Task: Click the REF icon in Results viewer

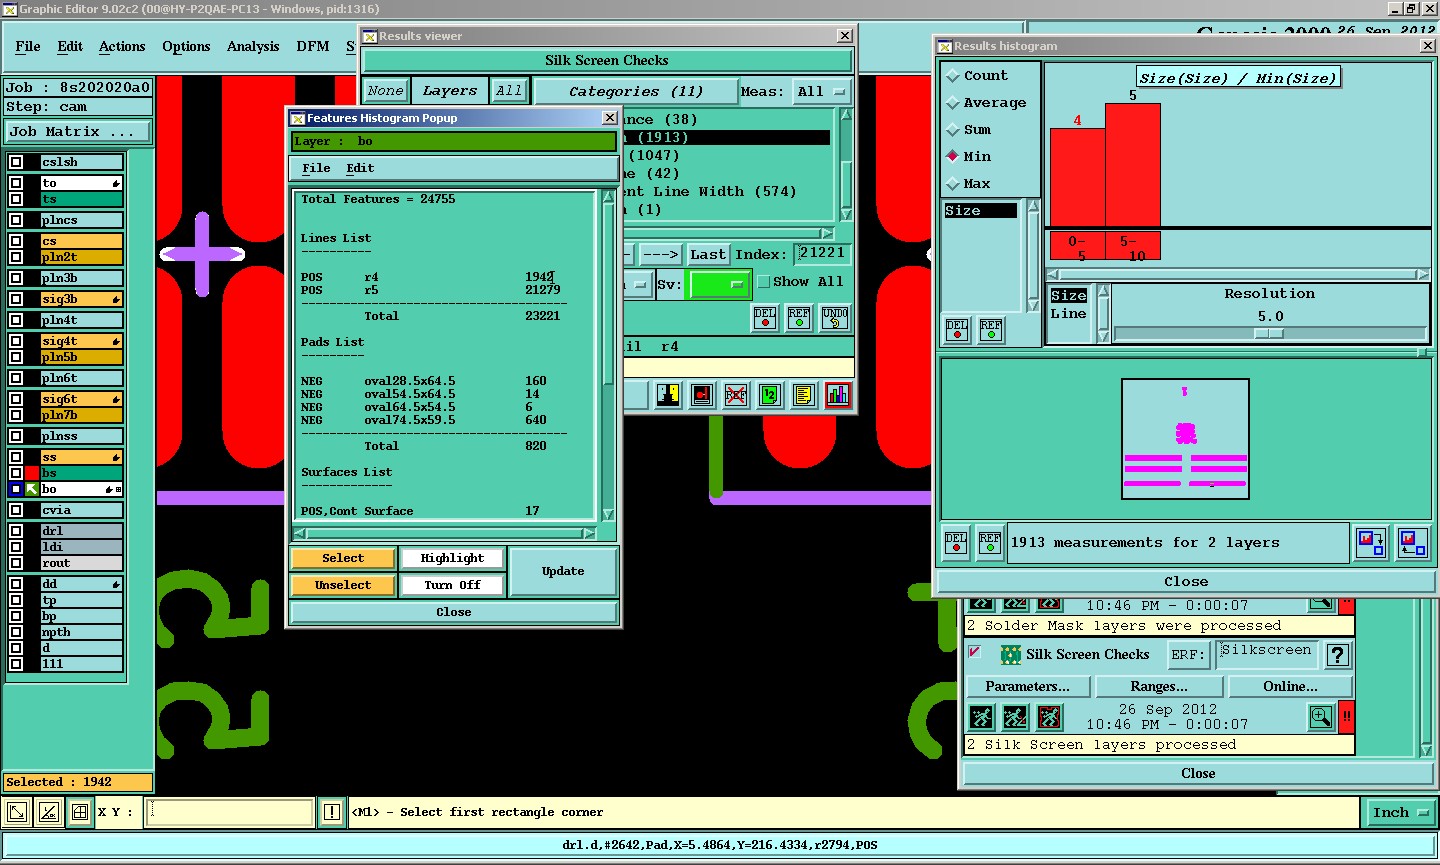Action: (799, 318)
